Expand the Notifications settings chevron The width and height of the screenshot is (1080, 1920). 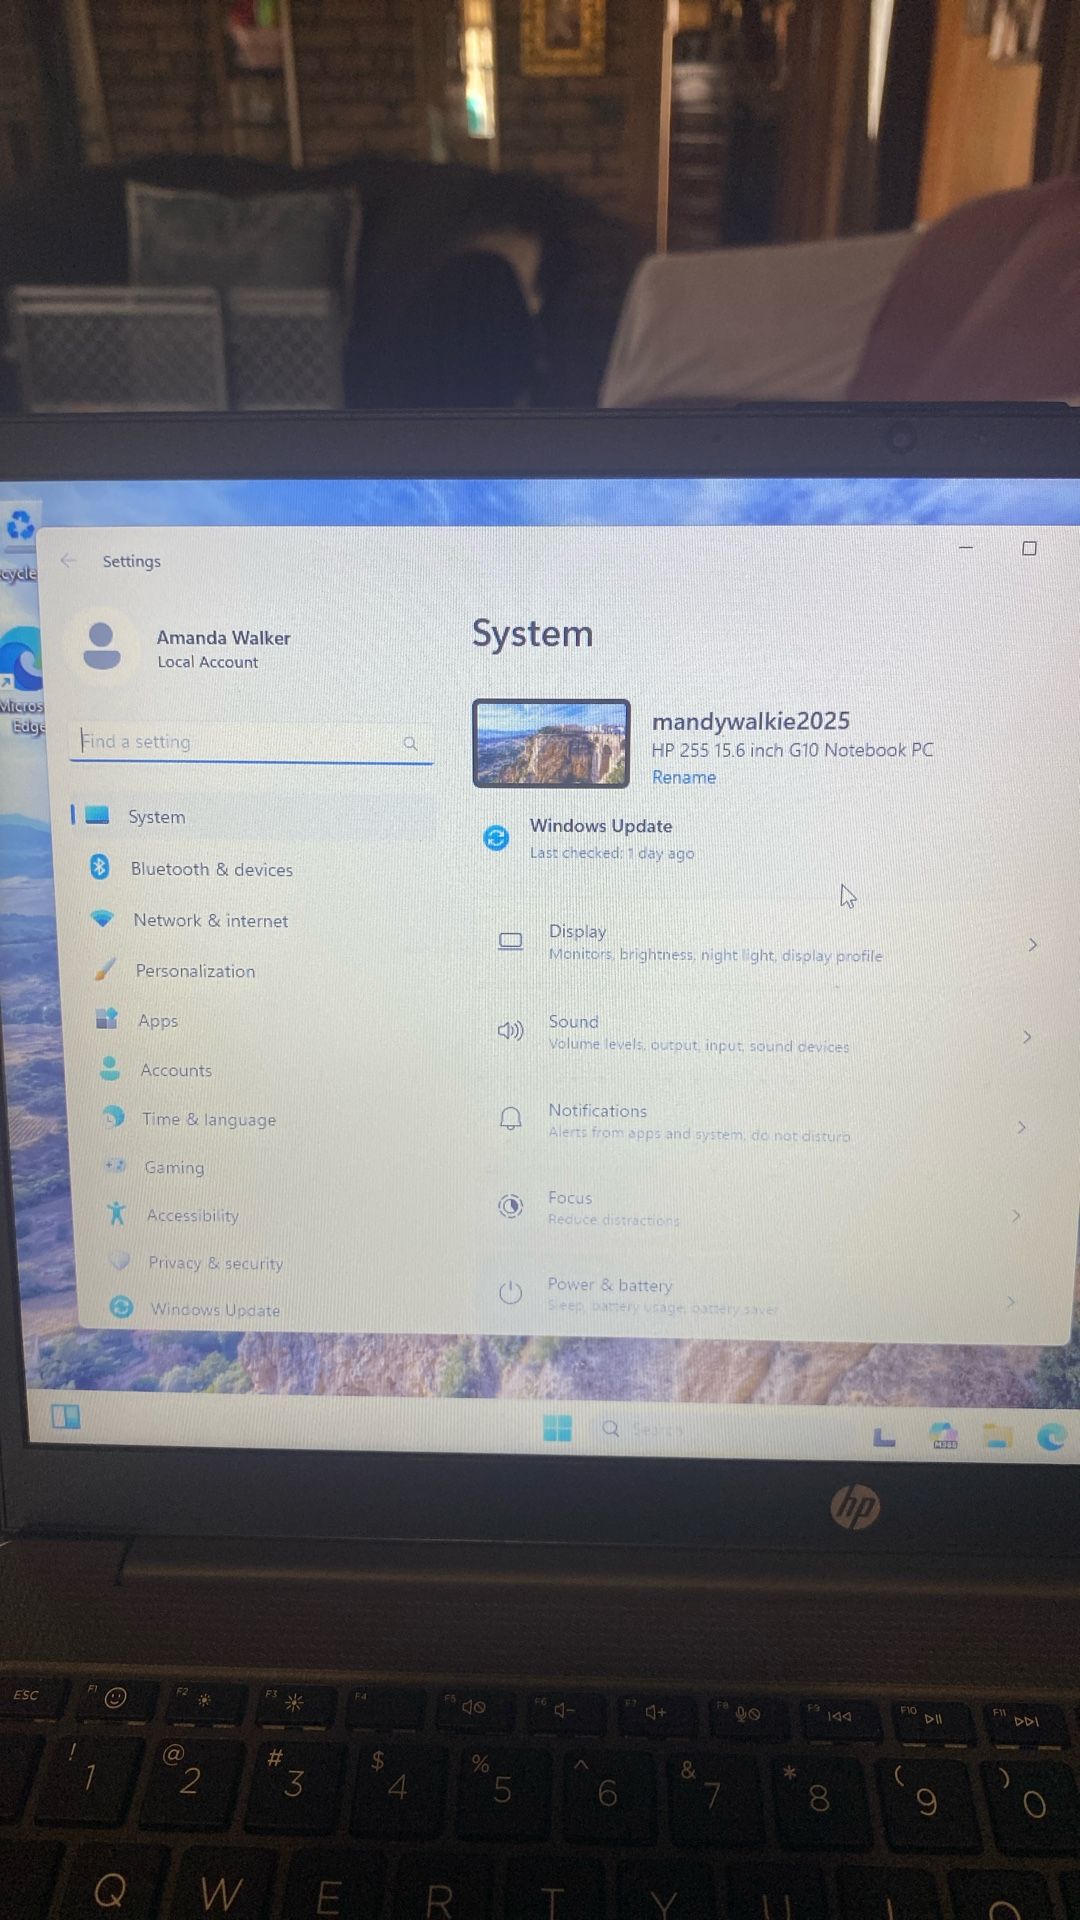(1021, 1127)
